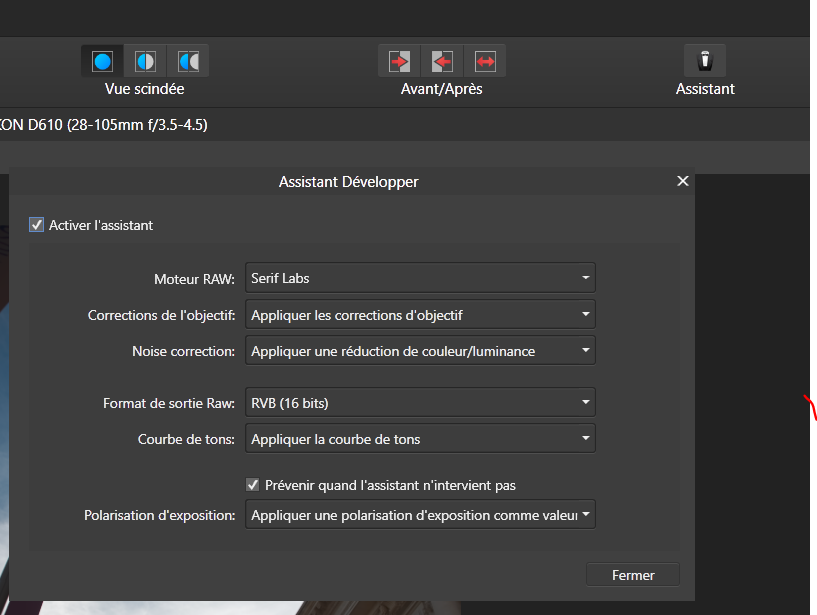Click the double-arrow swap Avant/Après icon
The height and width of the screenshot is (615, 817).
485,62
